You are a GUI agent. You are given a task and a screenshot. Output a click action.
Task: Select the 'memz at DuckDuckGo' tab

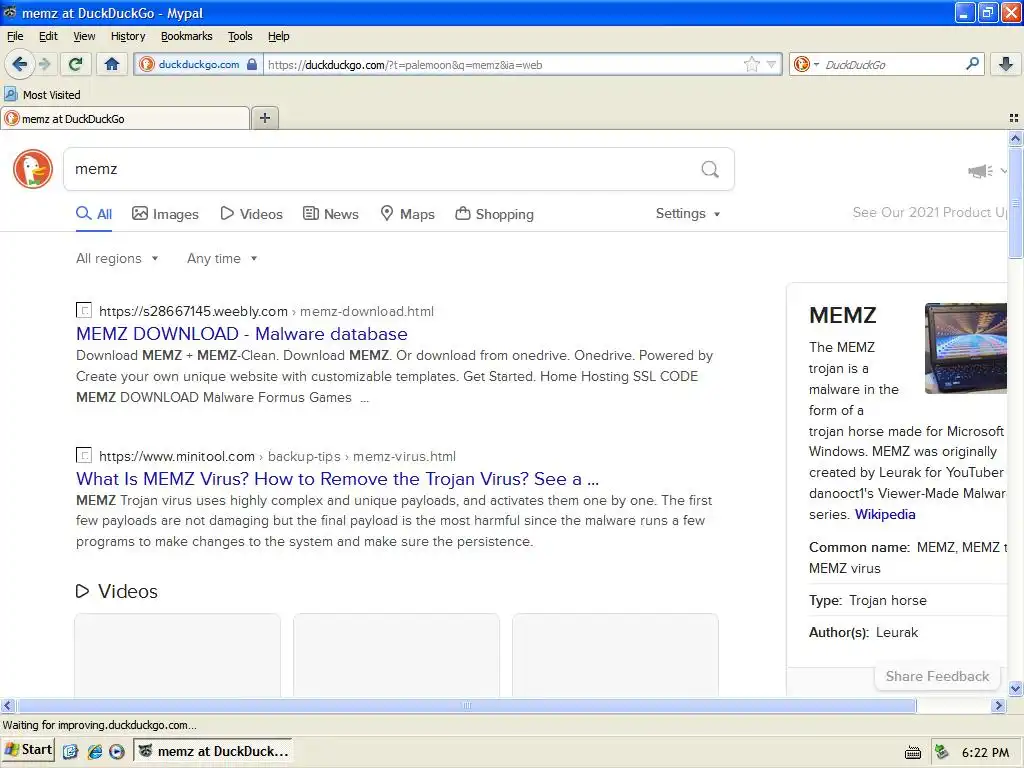coord(125,118)
